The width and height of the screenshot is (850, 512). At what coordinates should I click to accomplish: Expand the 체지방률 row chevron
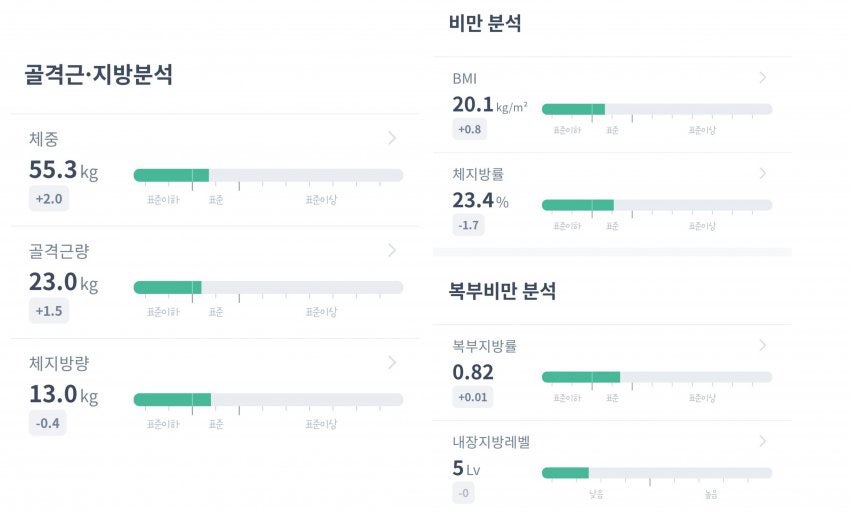(762, 174)
